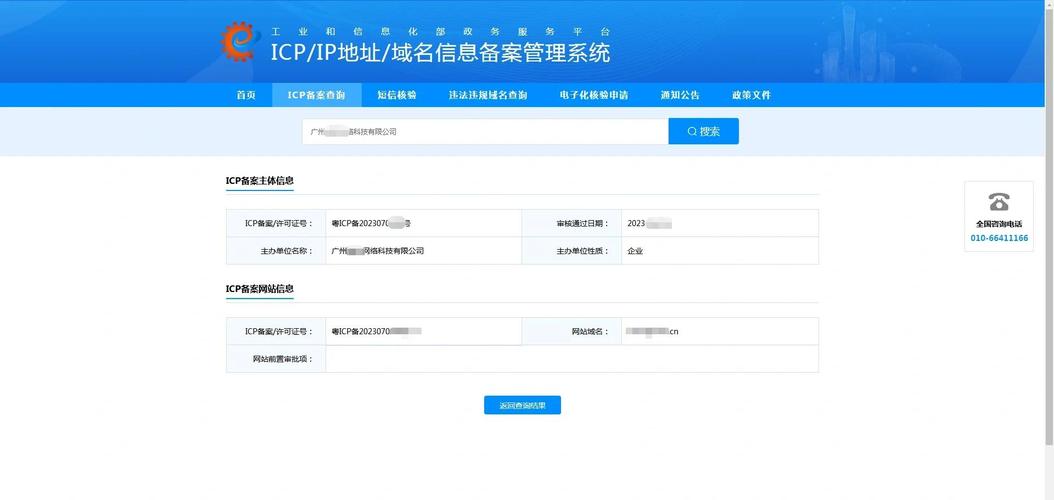
Task: Click the ICP备案主体信息 section heading
Action: point(260,181)
